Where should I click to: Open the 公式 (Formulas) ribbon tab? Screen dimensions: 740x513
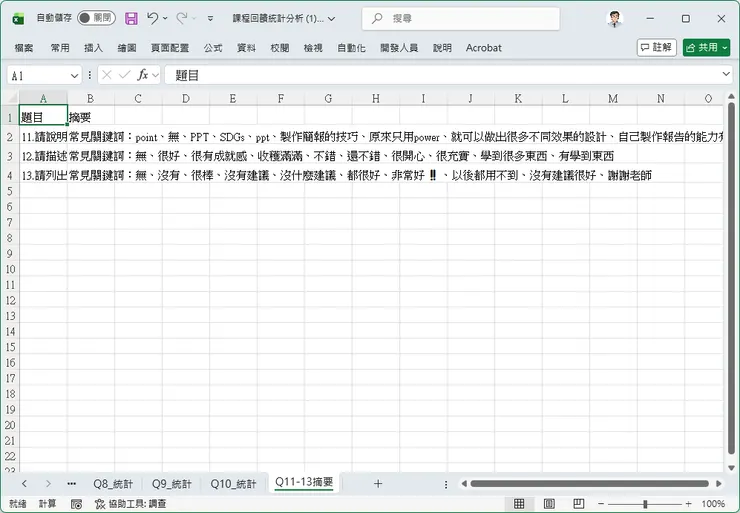(x=213, y=48)
